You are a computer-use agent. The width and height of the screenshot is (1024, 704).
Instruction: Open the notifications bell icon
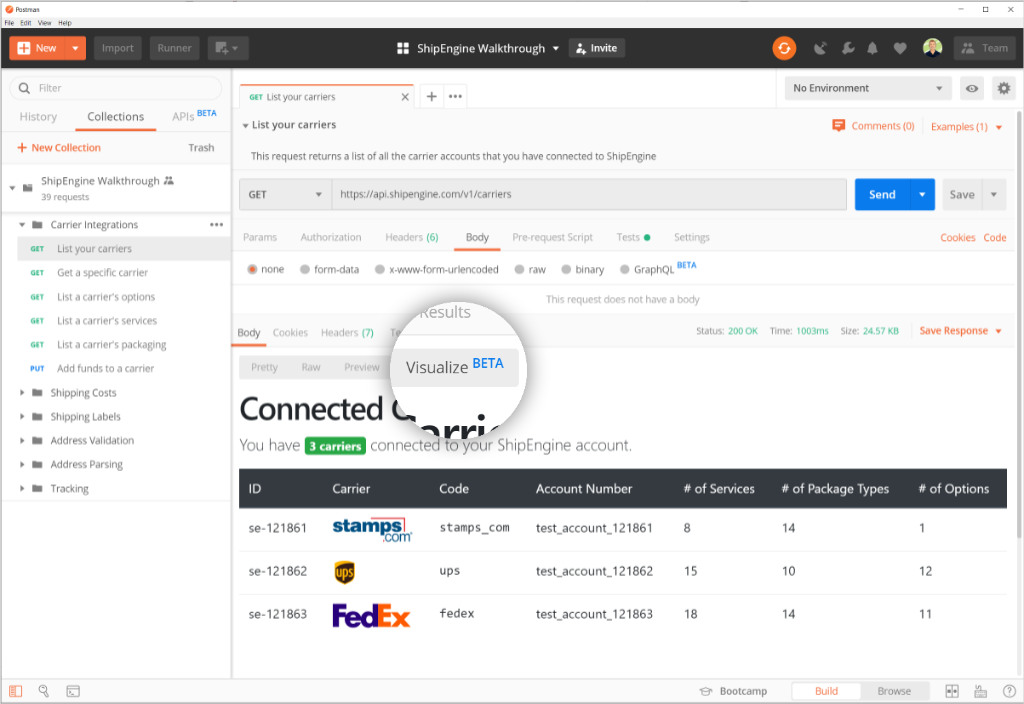pyautogui.click(x=873, y=48)
